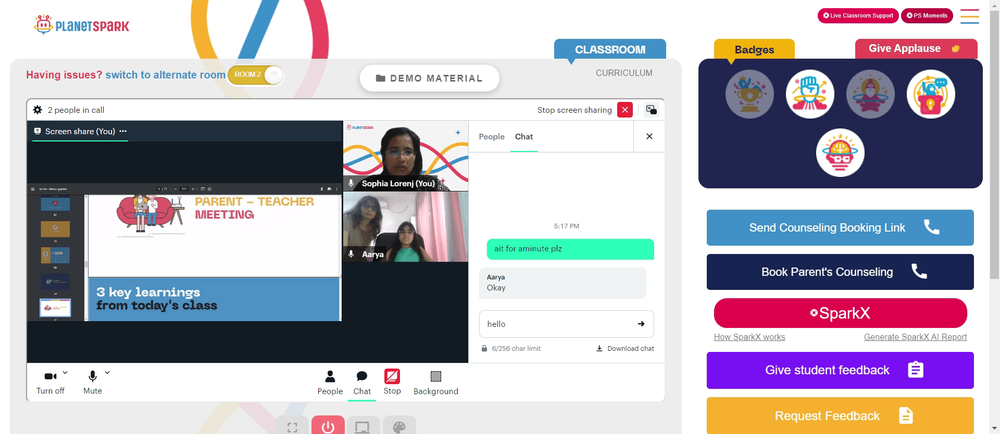Screen dimensions: 1000x434
Task: Switch to the People tab in side panel
Action: (492, 136)
